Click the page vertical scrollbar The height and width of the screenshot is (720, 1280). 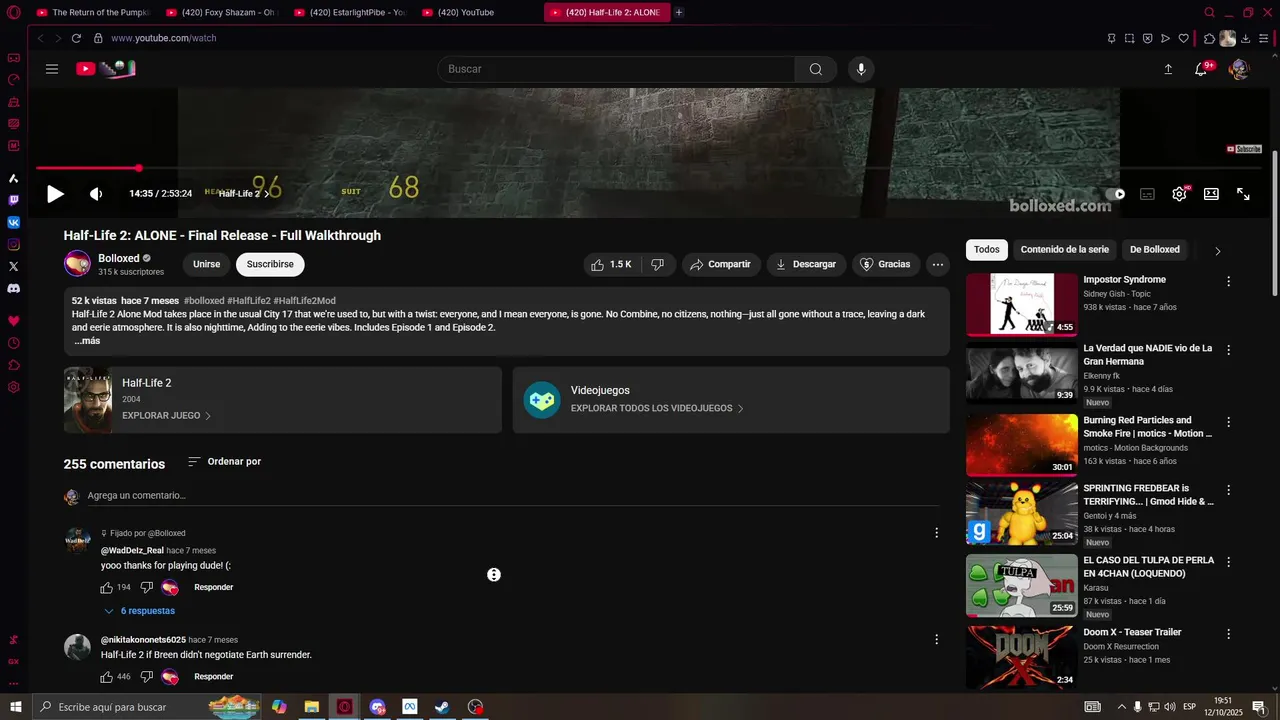(1275, 222)
